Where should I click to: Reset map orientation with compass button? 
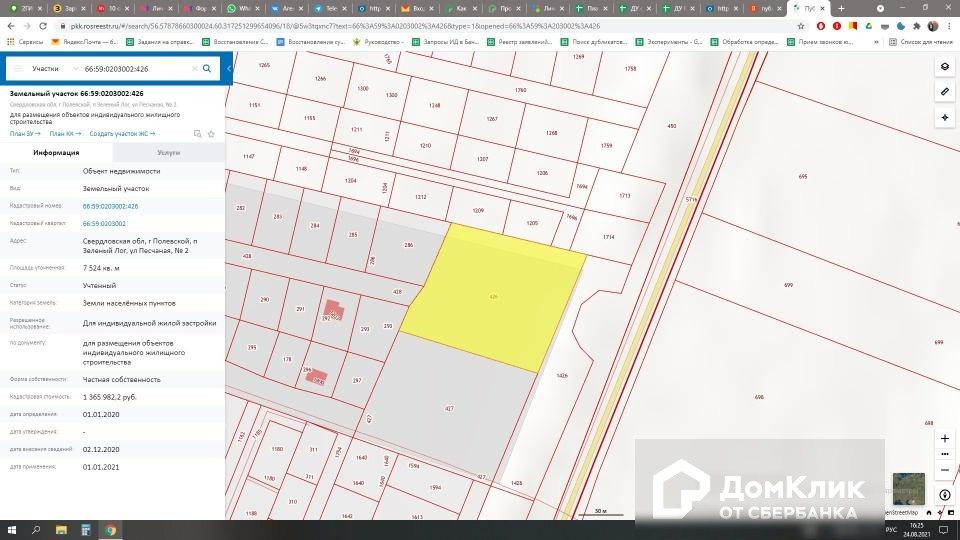click(945, 495)
